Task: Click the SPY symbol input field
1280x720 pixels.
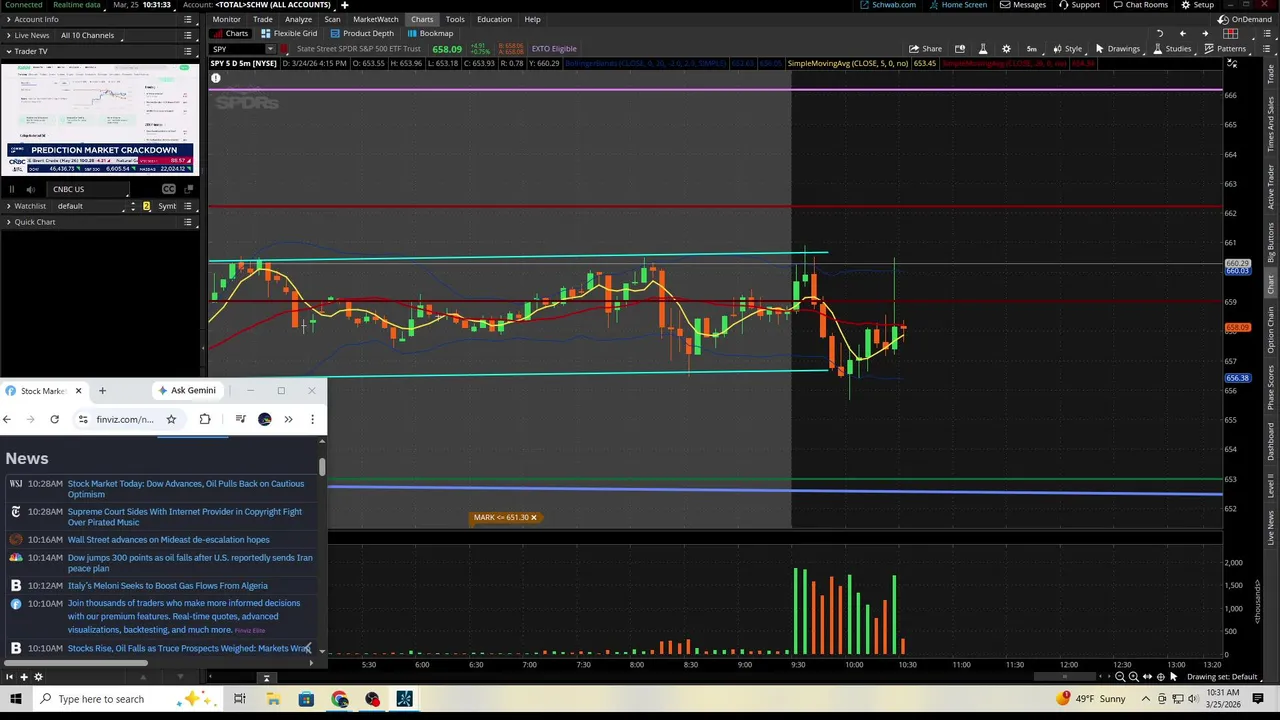Action: pos(236,49)
